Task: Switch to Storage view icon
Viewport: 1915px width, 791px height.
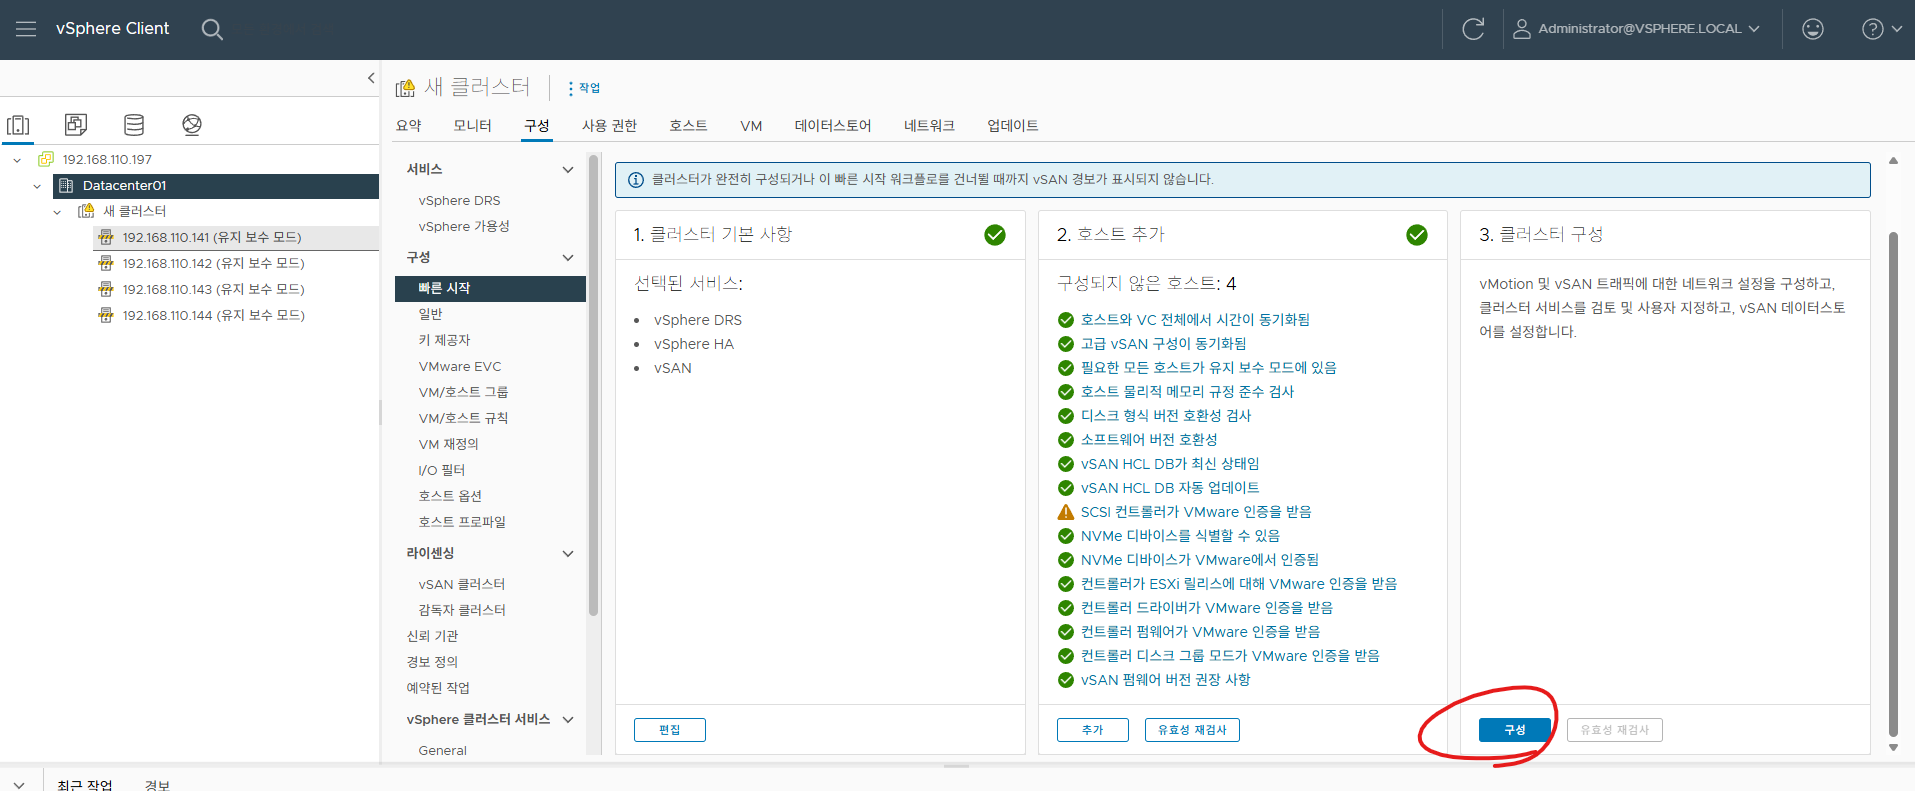Action: coord(134,124)
